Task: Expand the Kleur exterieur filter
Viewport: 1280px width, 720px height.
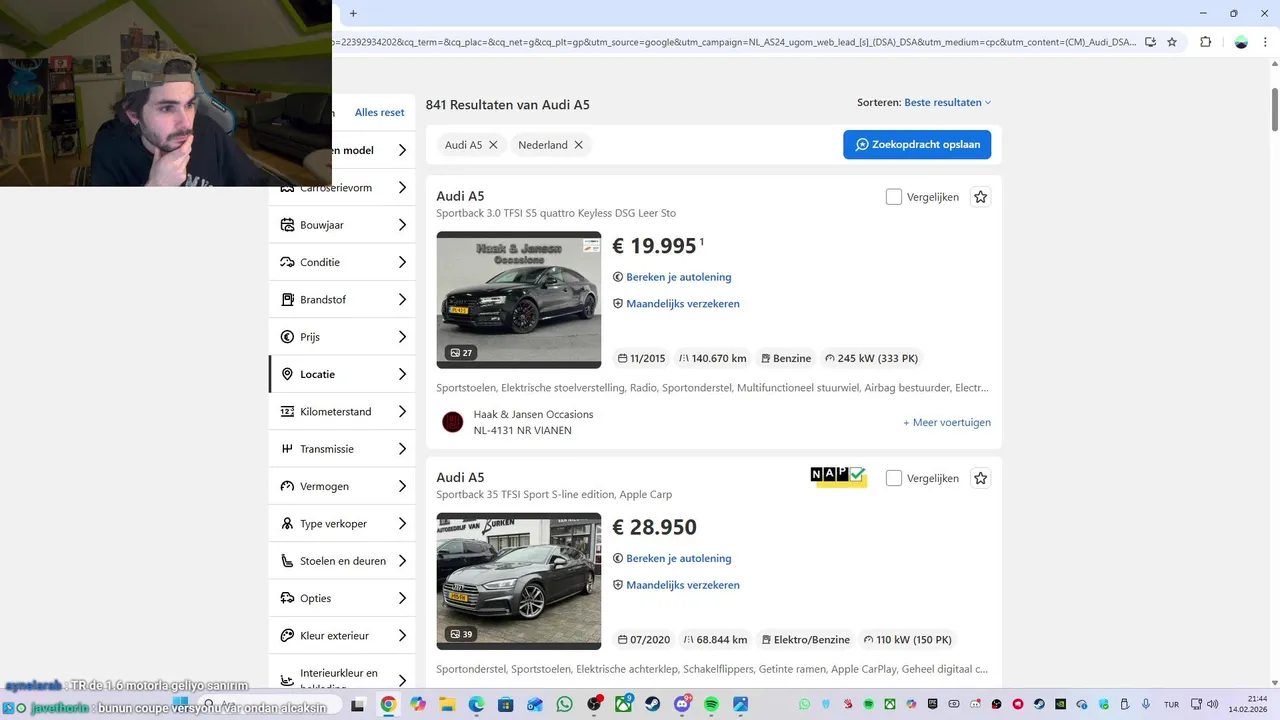Action: (x=342, y=635)
